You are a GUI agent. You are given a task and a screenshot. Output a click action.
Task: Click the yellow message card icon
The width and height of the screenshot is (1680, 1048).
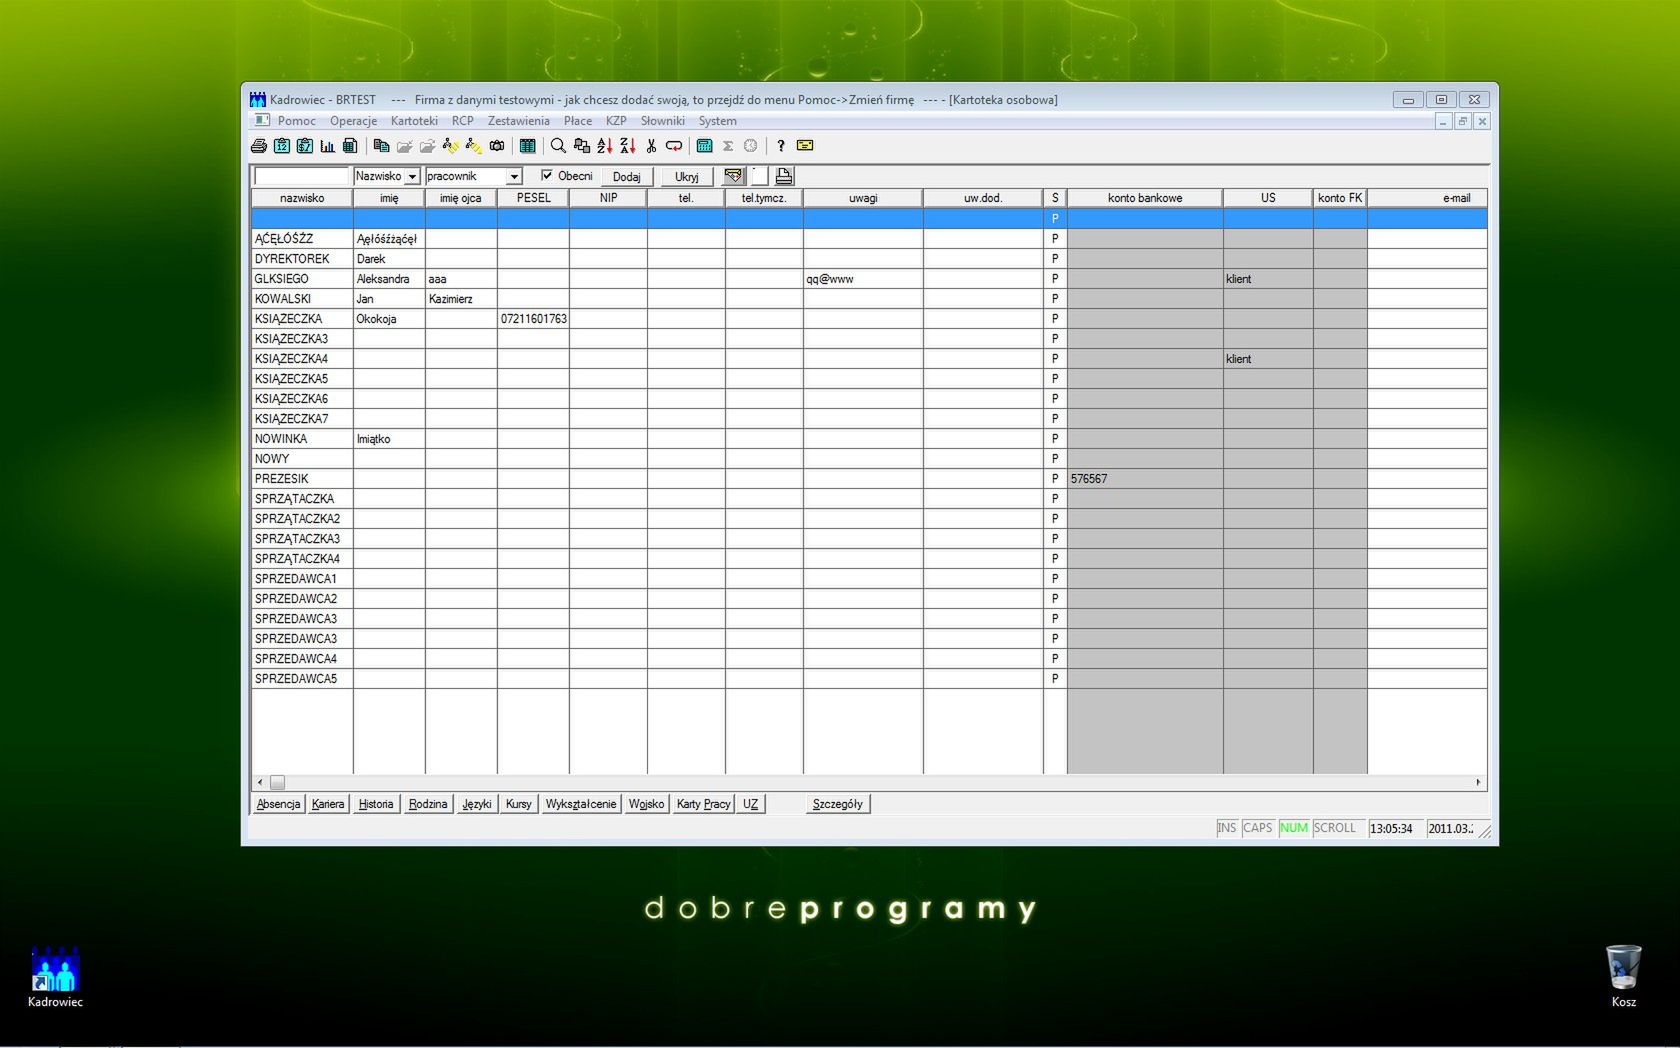click(x=805, y=146)
